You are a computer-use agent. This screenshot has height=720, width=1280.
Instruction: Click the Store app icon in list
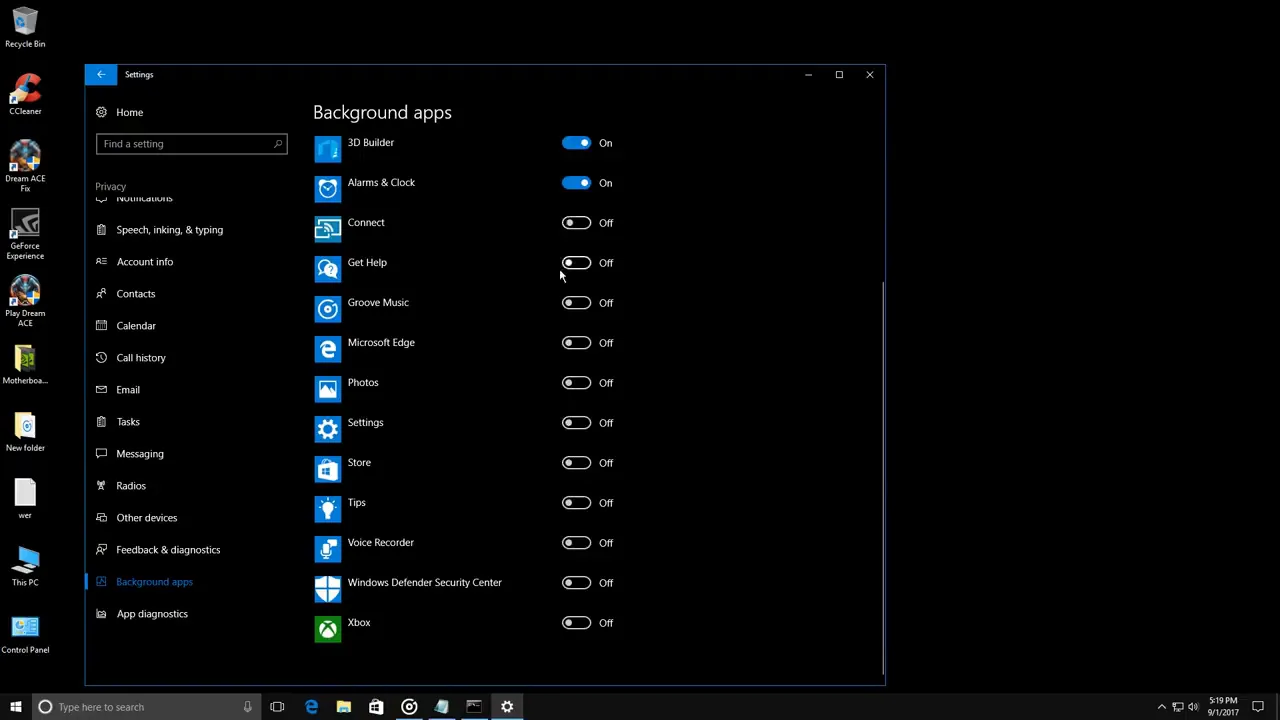[x=327, y=469]
